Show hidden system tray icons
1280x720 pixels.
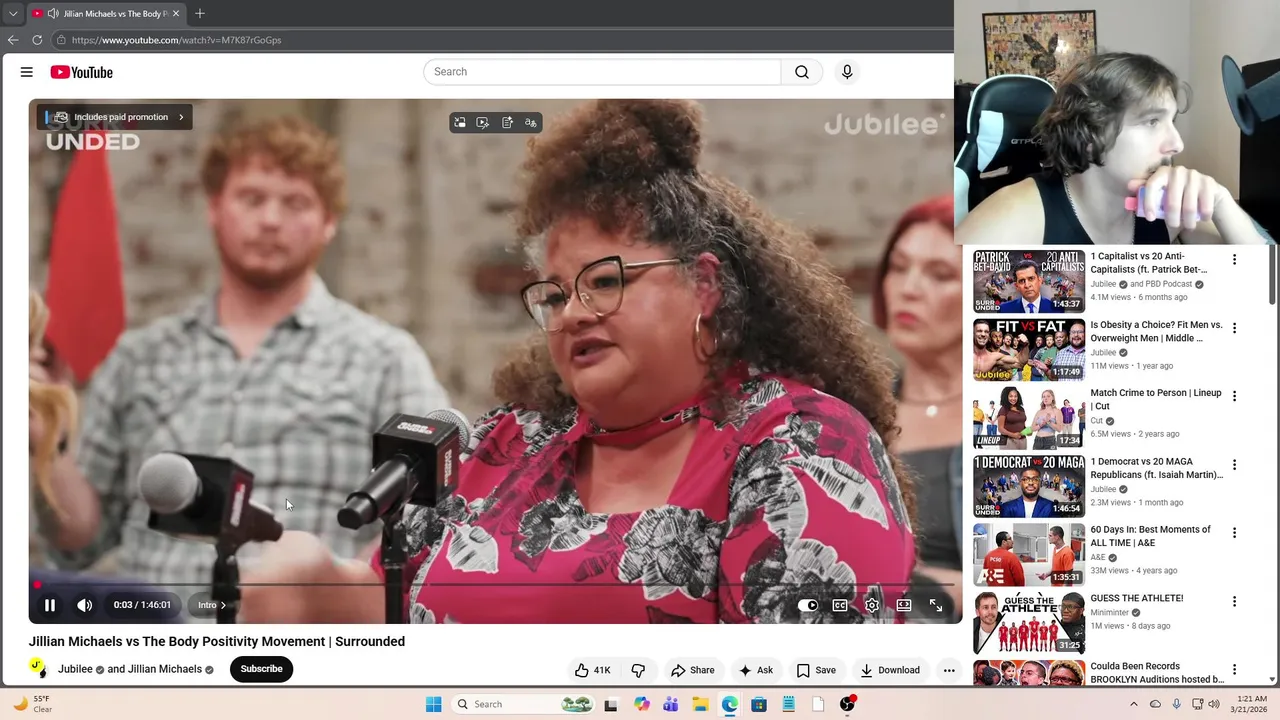(1135, 704)
